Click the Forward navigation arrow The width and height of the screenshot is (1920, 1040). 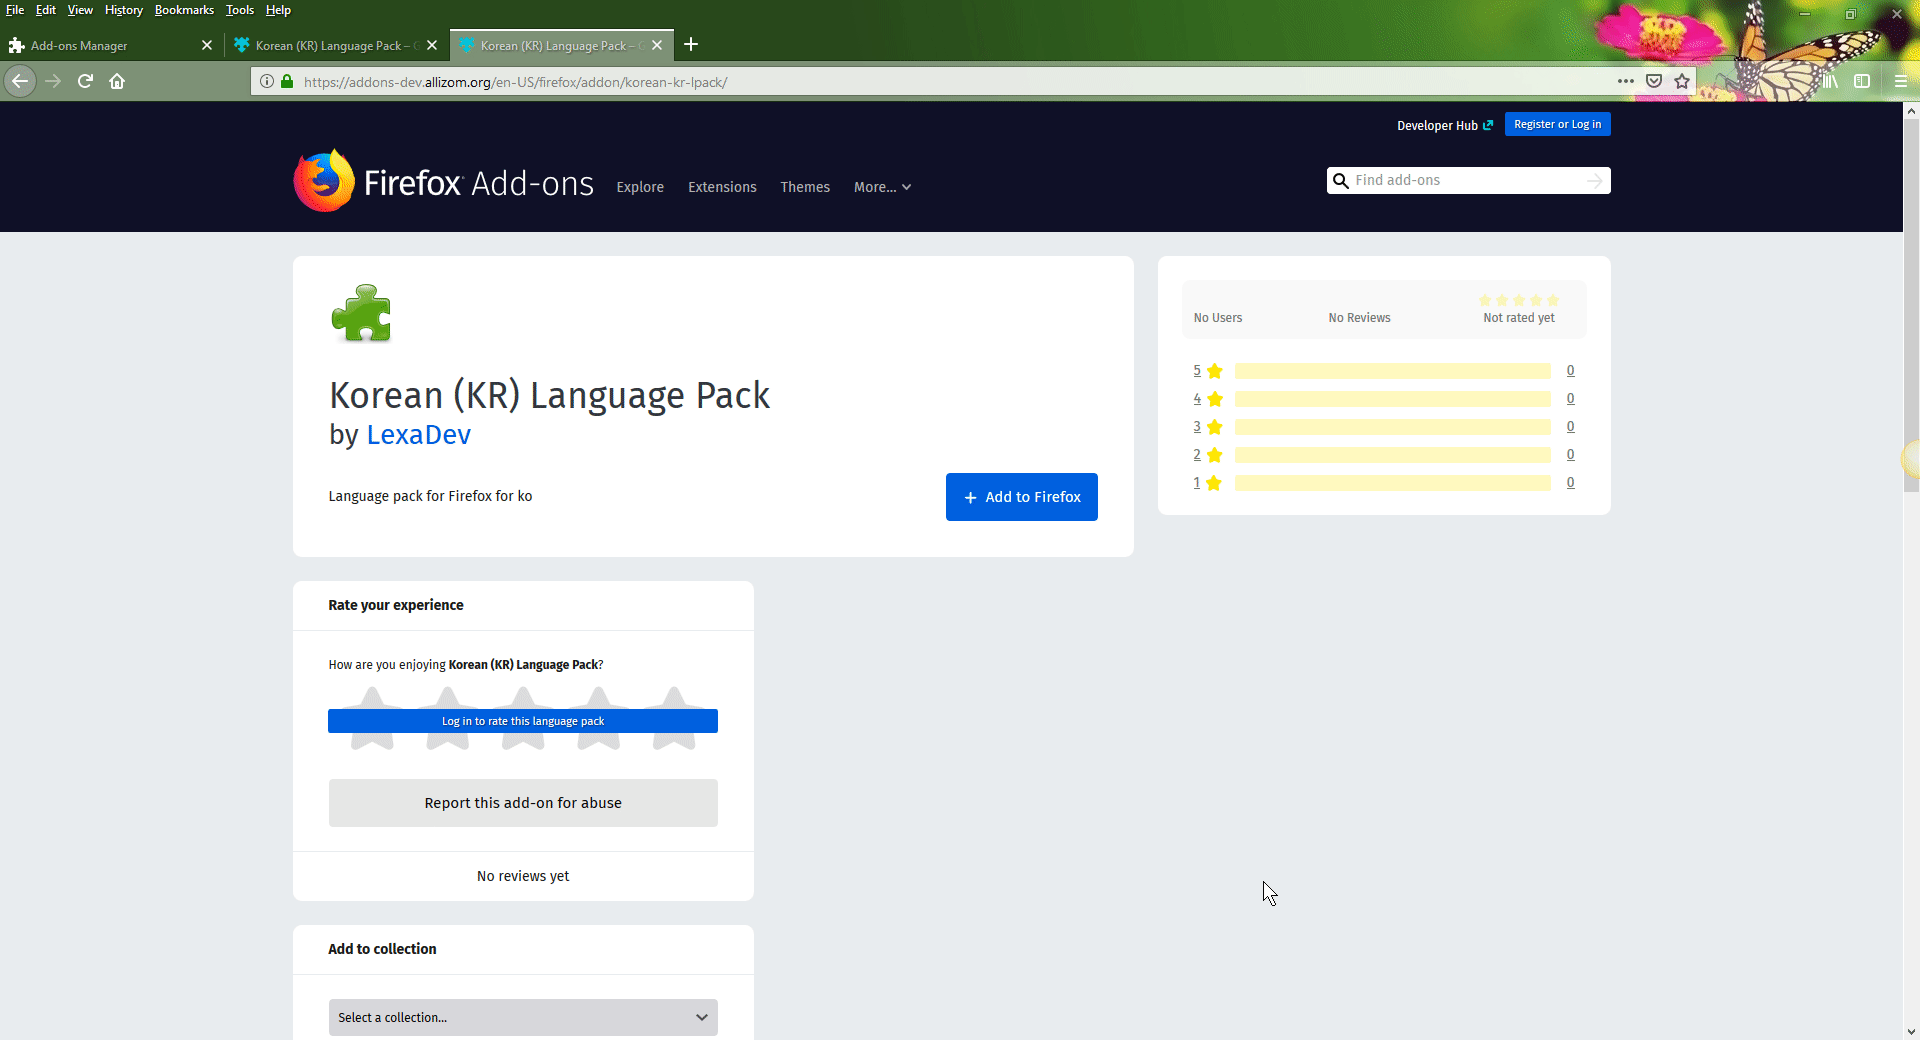click(53, 81)
